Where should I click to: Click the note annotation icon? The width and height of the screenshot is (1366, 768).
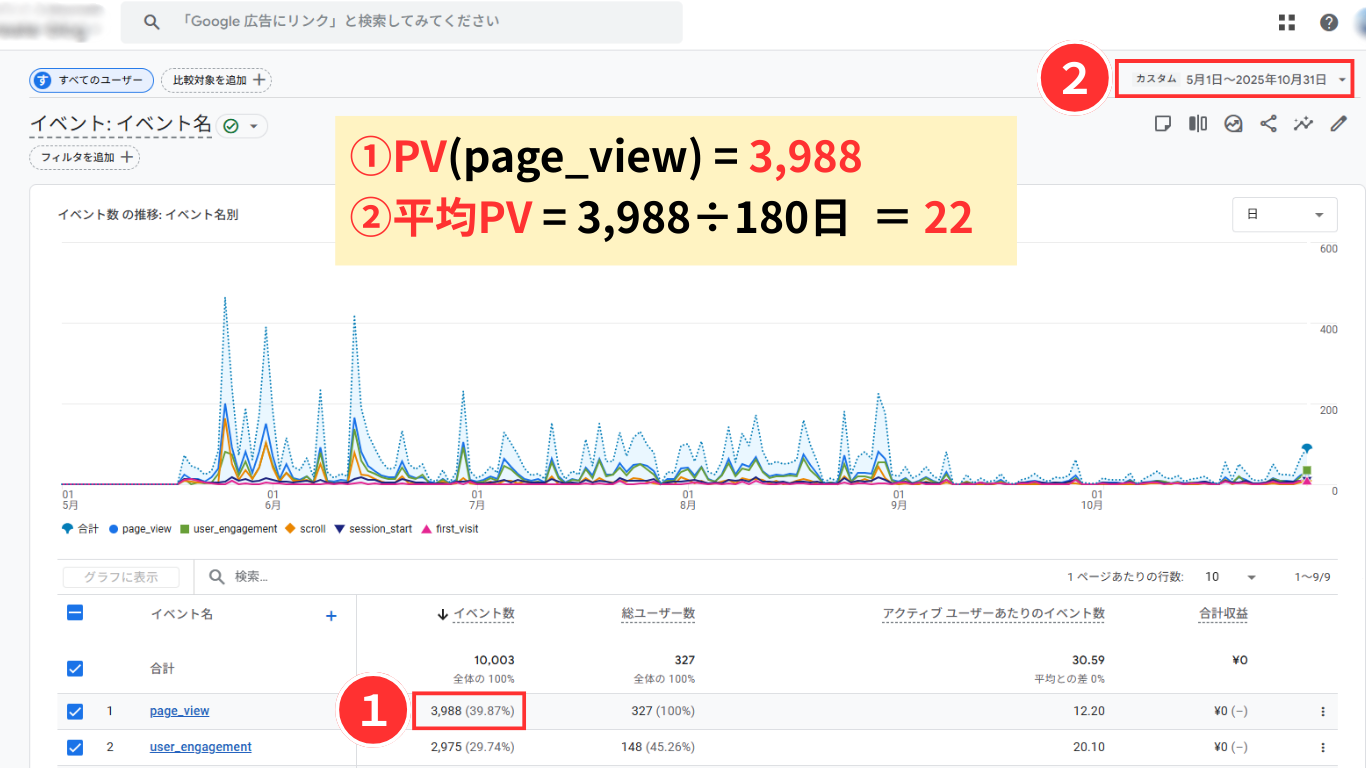click(x=1163, y=124)
